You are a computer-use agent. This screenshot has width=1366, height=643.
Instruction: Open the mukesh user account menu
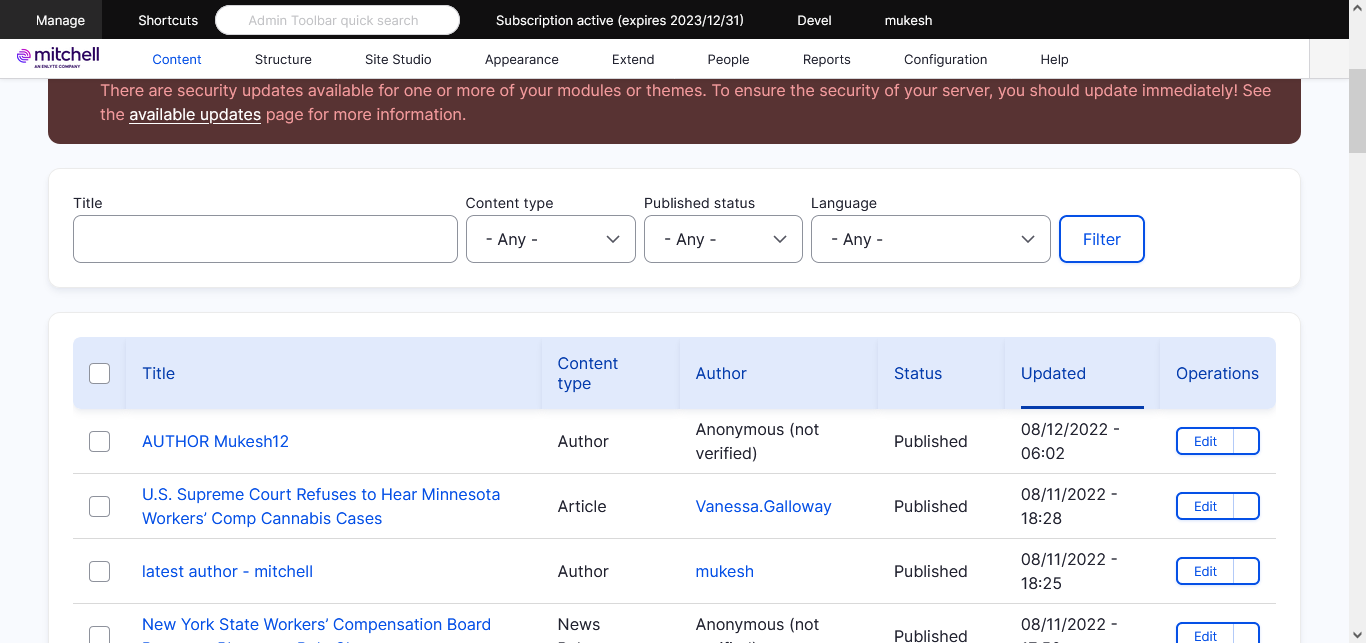pyautogui.click(x=909, y=20)
